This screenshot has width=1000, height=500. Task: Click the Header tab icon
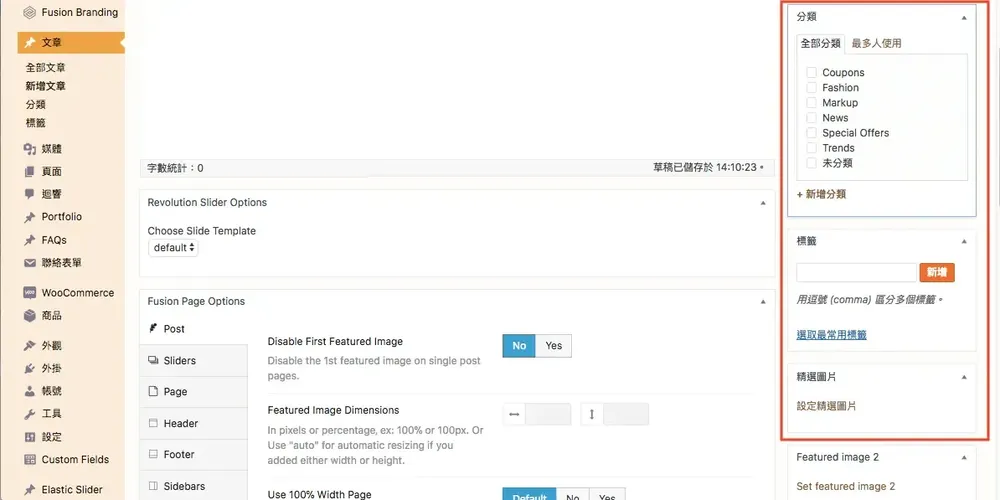[x=153, y=423]
